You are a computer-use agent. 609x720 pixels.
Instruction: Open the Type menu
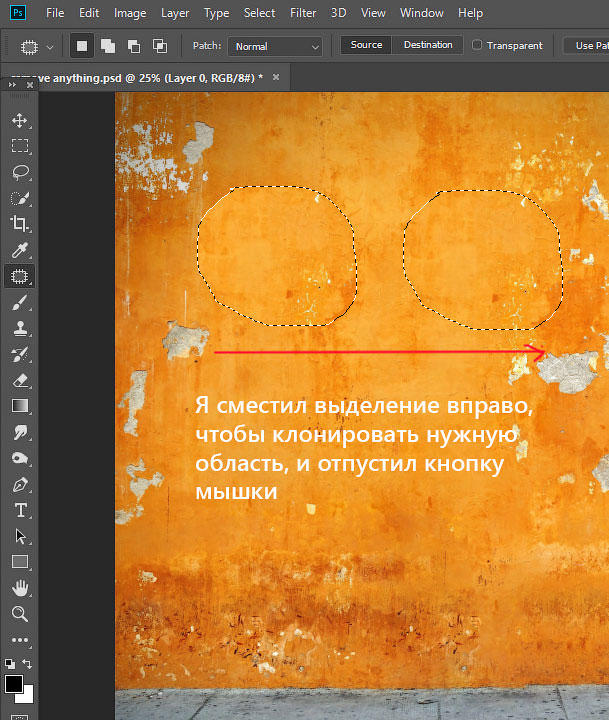click(216, 13)
